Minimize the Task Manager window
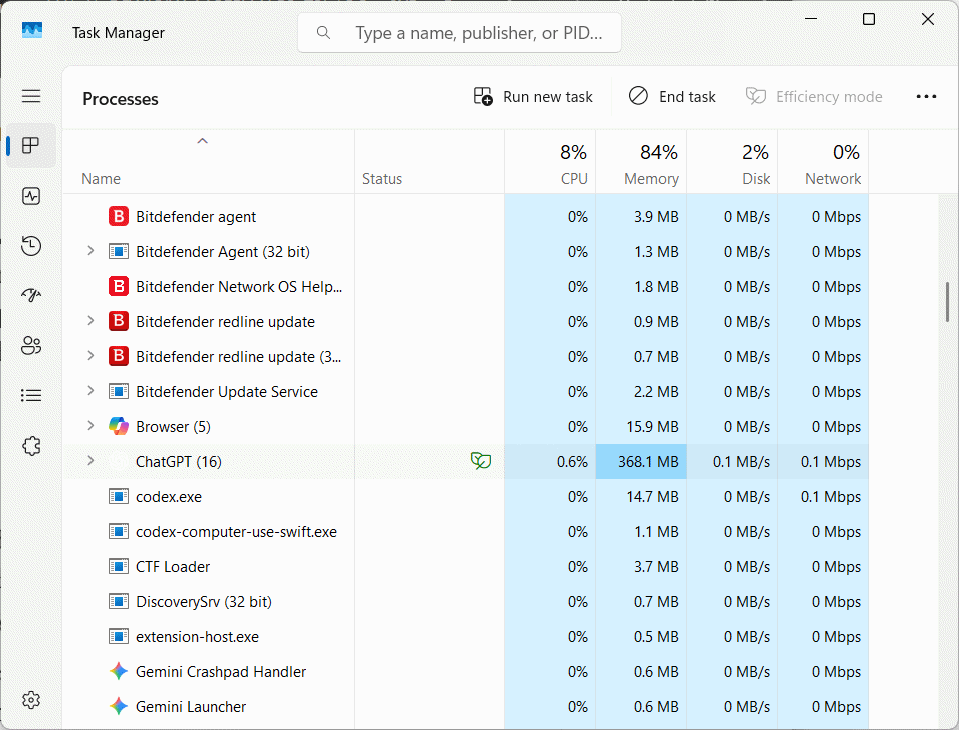Viewport: 959px width, 730px height. coord(811,19)
